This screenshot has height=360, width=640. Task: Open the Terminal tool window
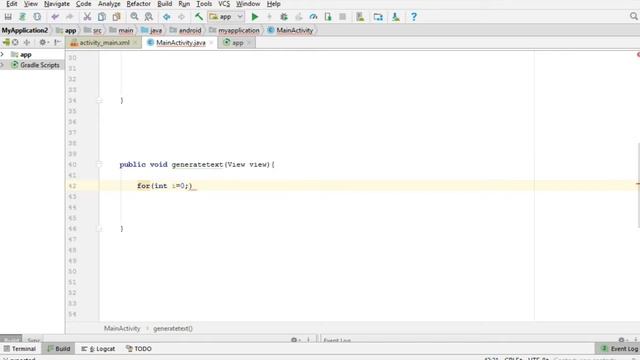(x=20, y=349)
